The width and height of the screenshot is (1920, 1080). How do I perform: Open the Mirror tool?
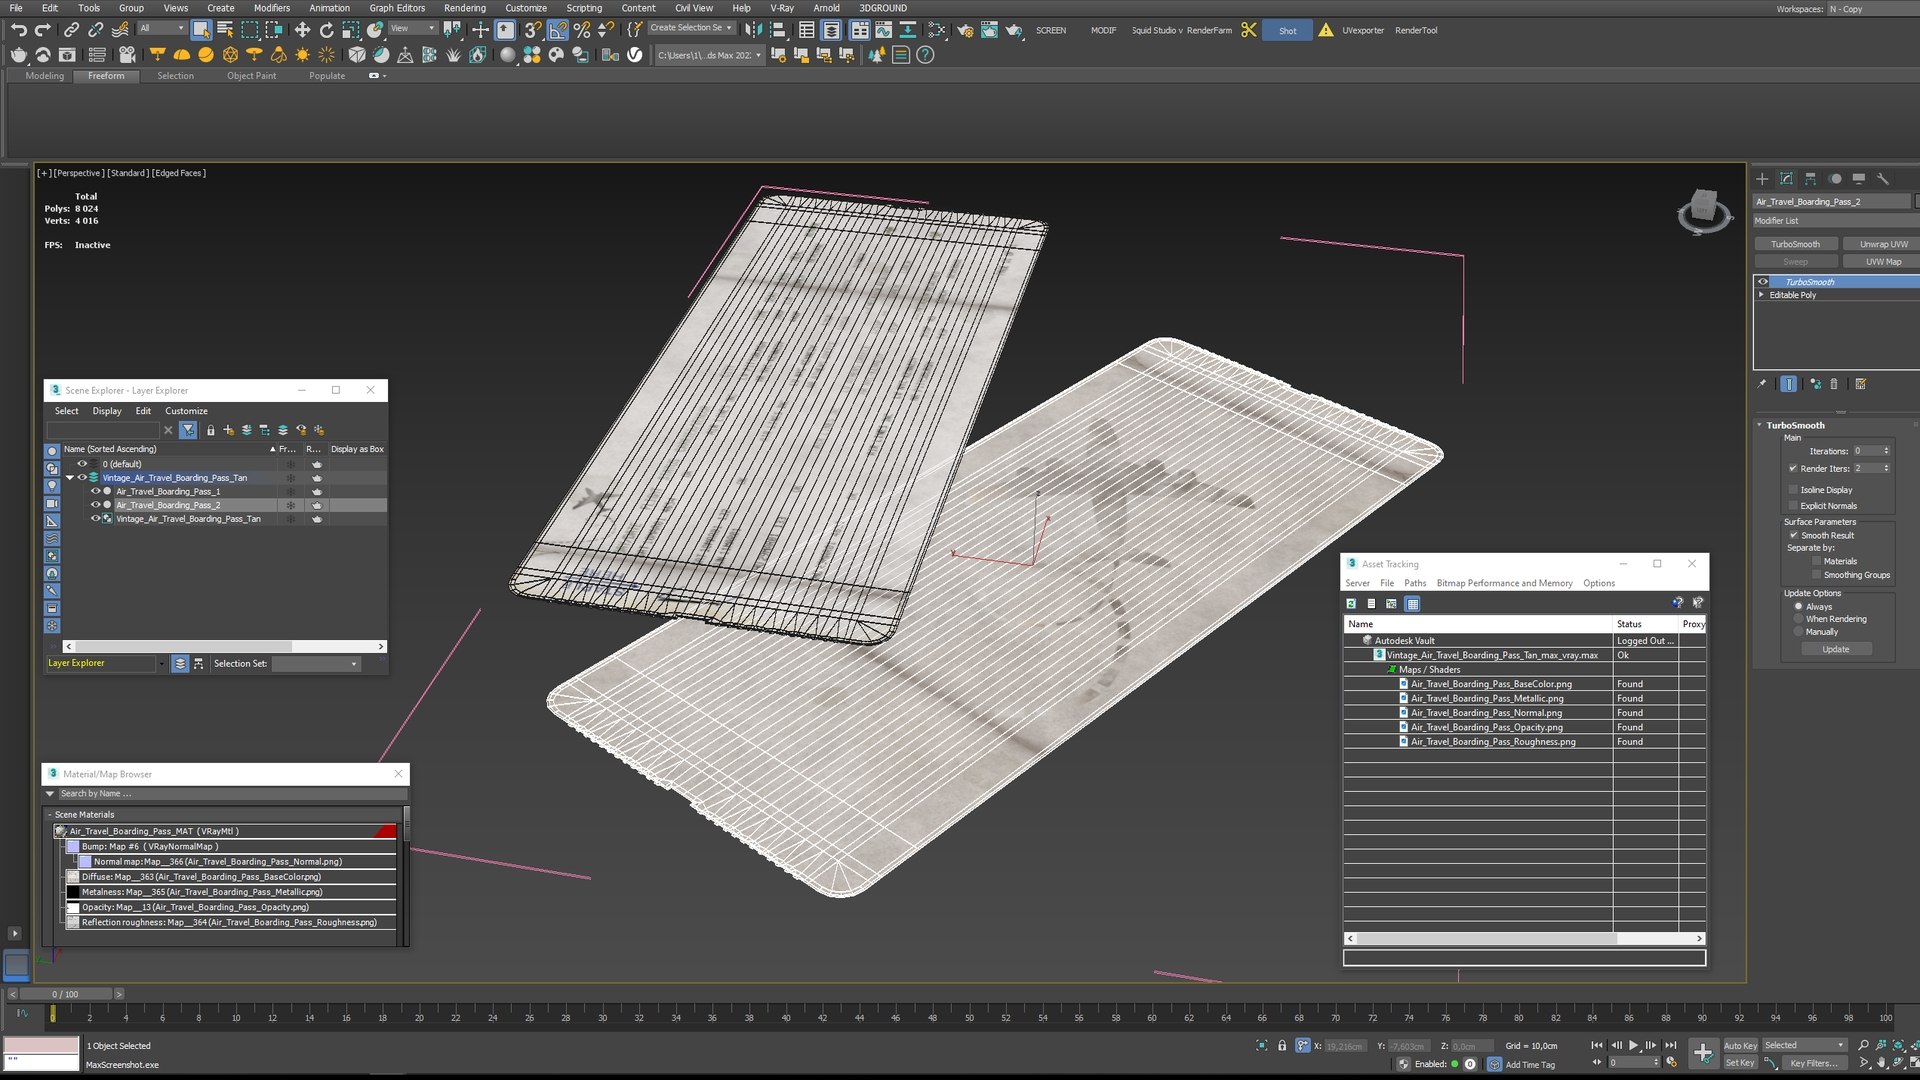[x=754, y=30]
